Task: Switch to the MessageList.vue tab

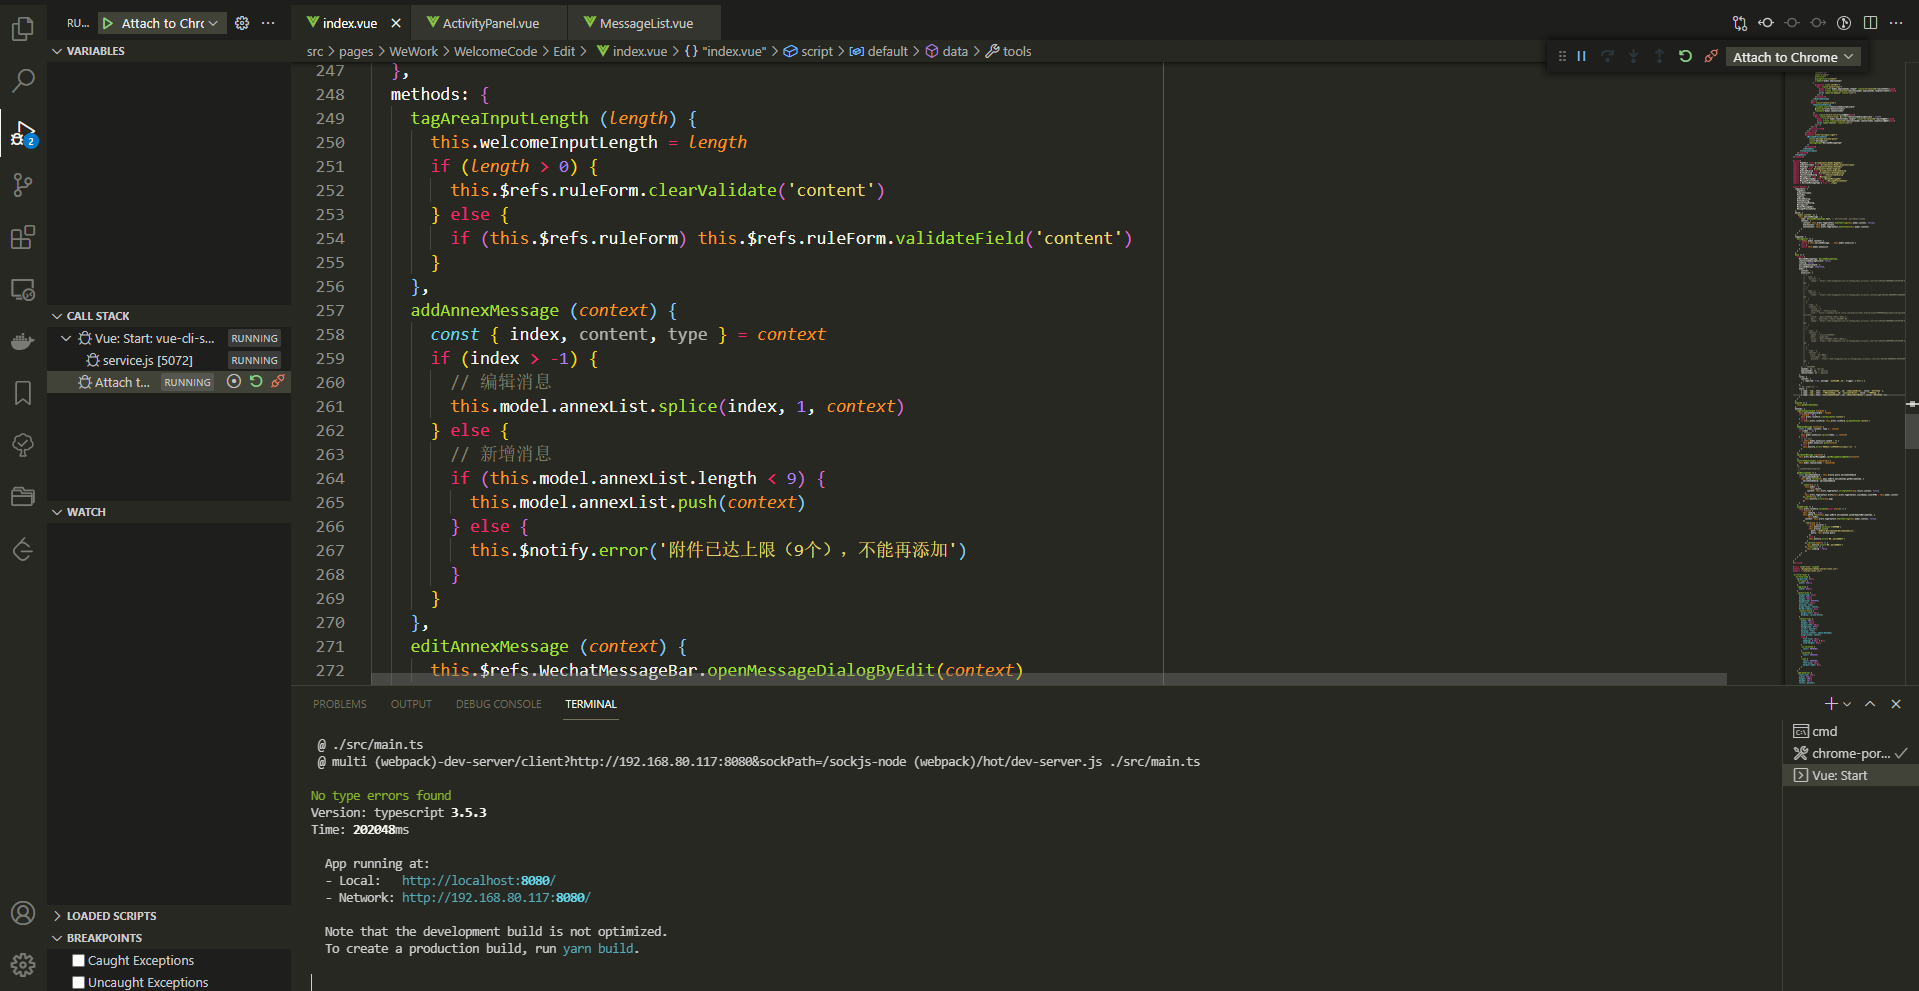Action: (x=645, y=23)
